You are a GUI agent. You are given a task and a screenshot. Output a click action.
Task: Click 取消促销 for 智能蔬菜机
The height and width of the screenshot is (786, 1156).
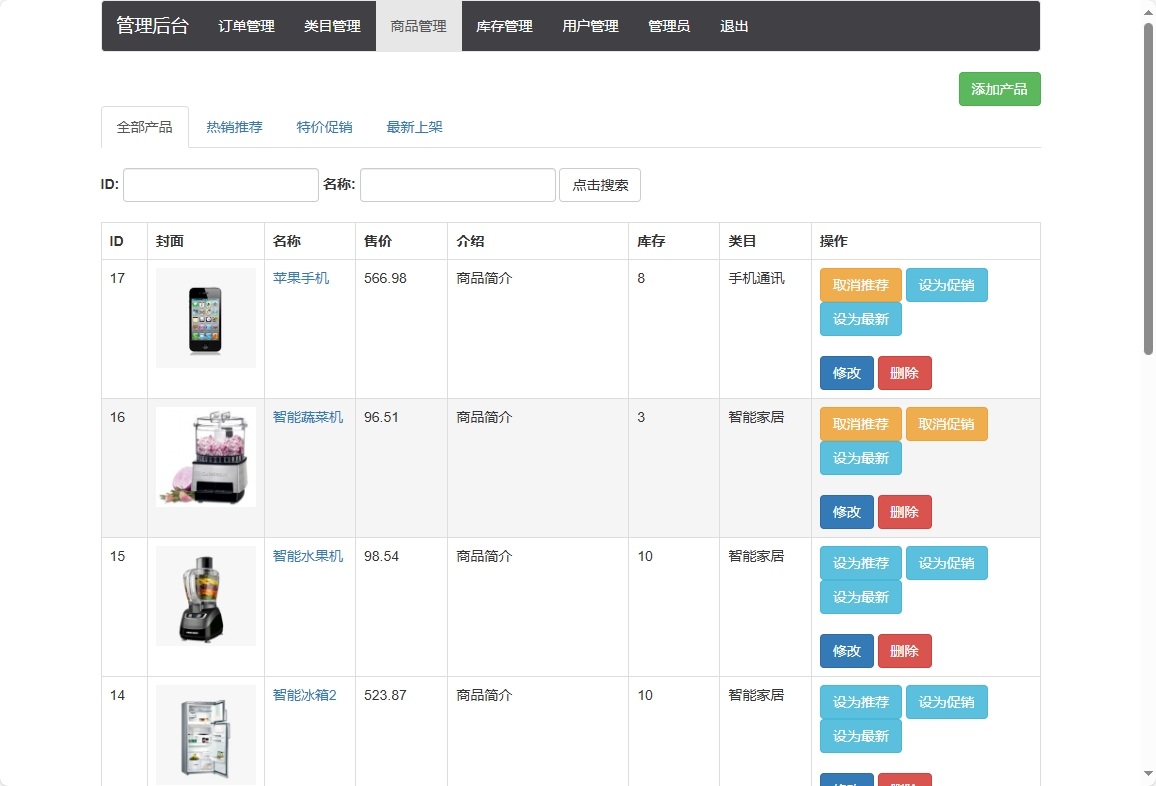(946, 423)
